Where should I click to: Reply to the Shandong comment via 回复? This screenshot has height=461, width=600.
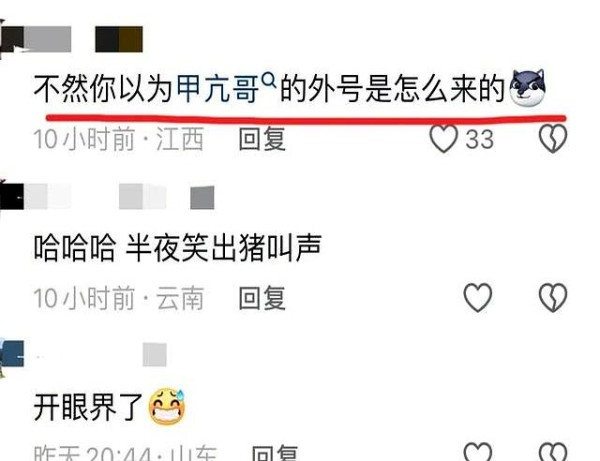(x=275, y=453)
